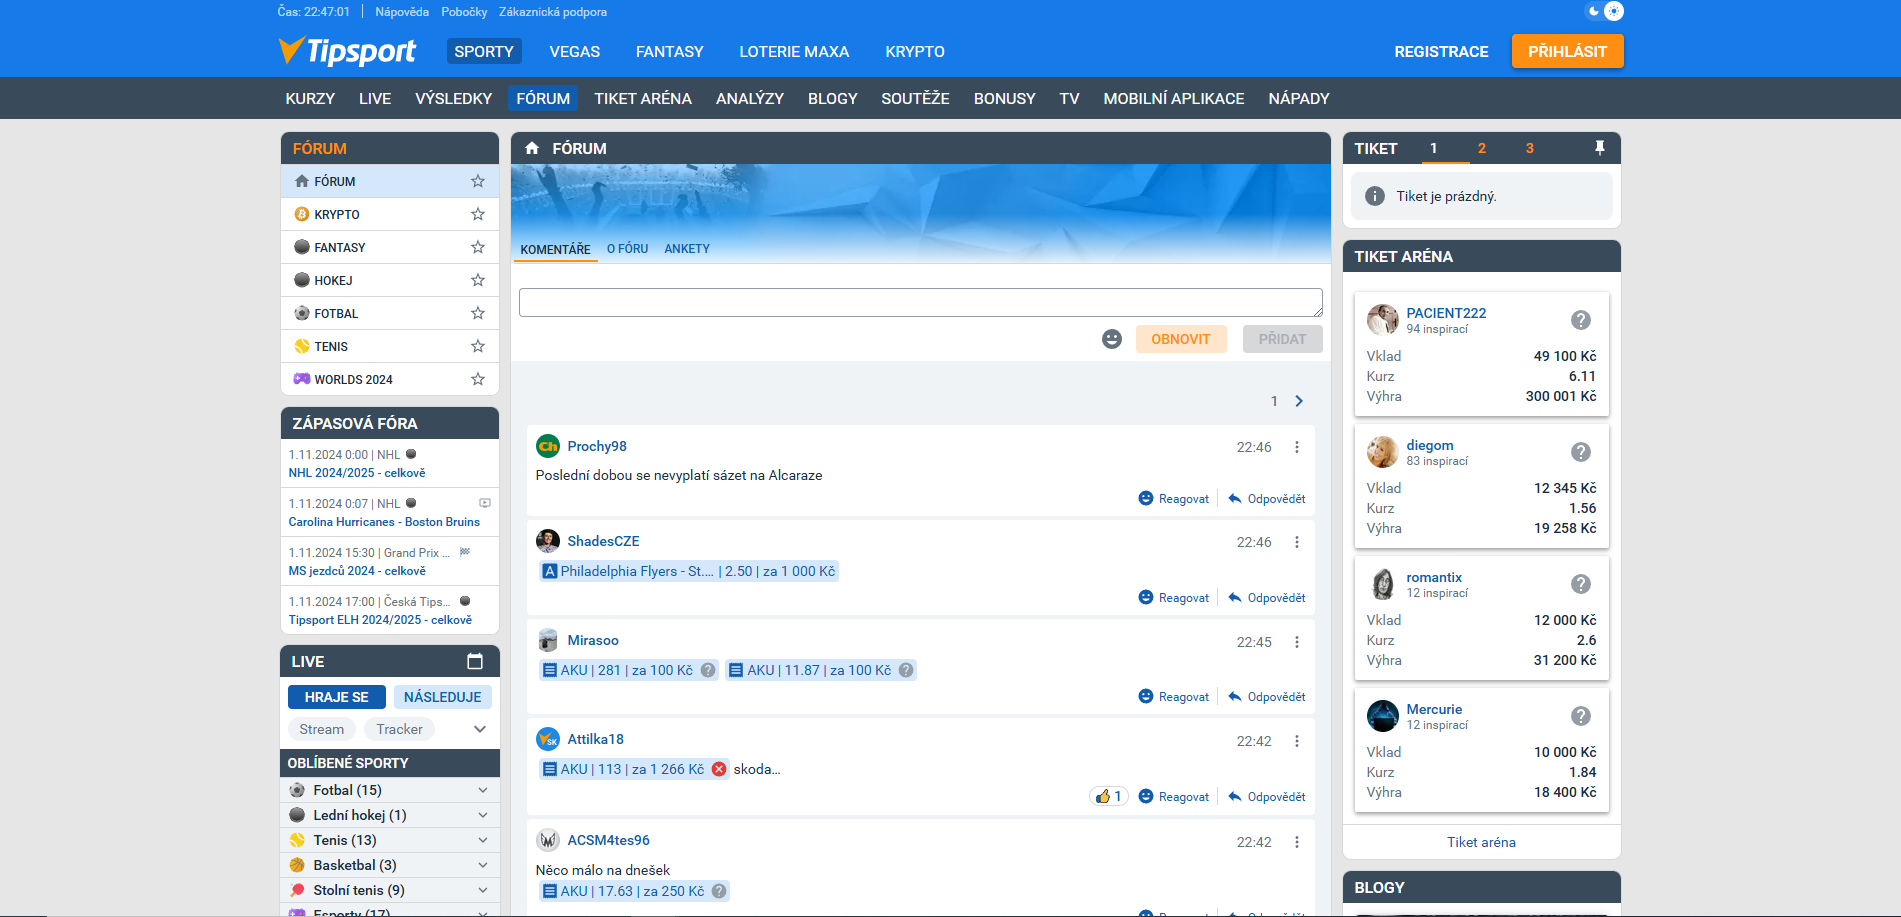Expand Basketbal (3) sport list
The width and height of the screenshot is (1901, 917).
coord(483,865)
